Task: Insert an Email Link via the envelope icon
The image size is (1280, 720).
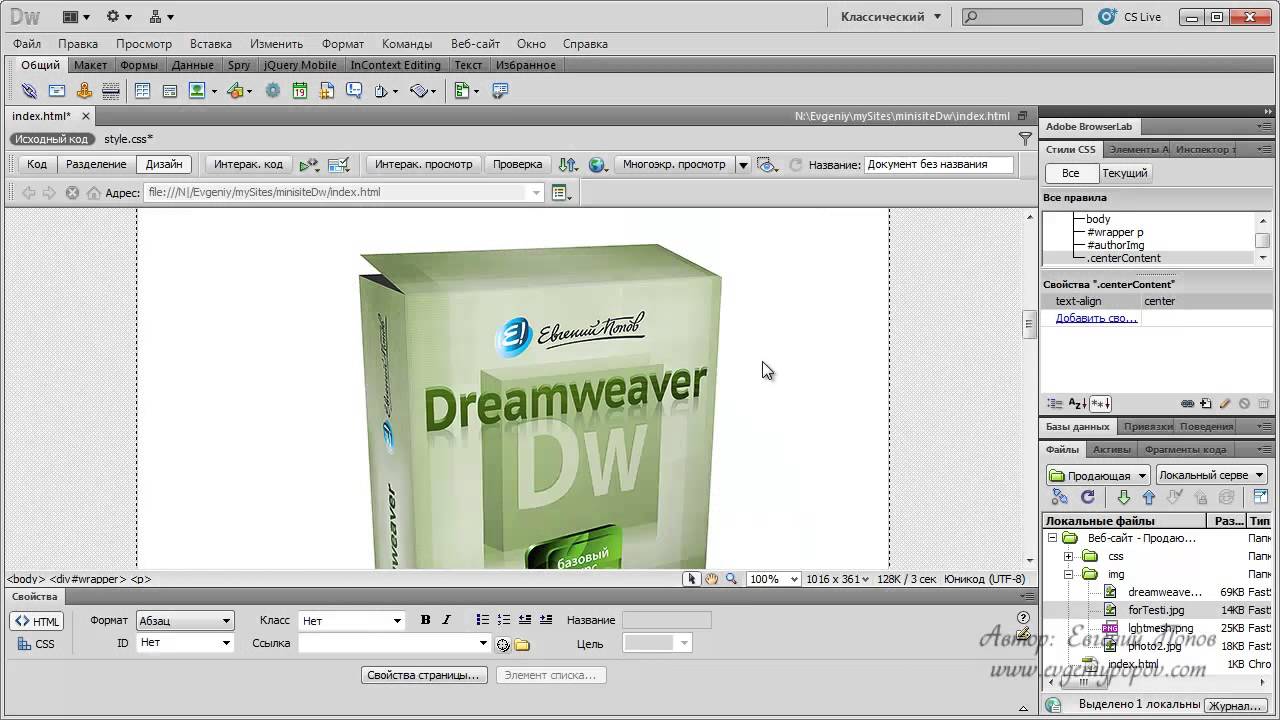Action: click(x=57, y=91)
